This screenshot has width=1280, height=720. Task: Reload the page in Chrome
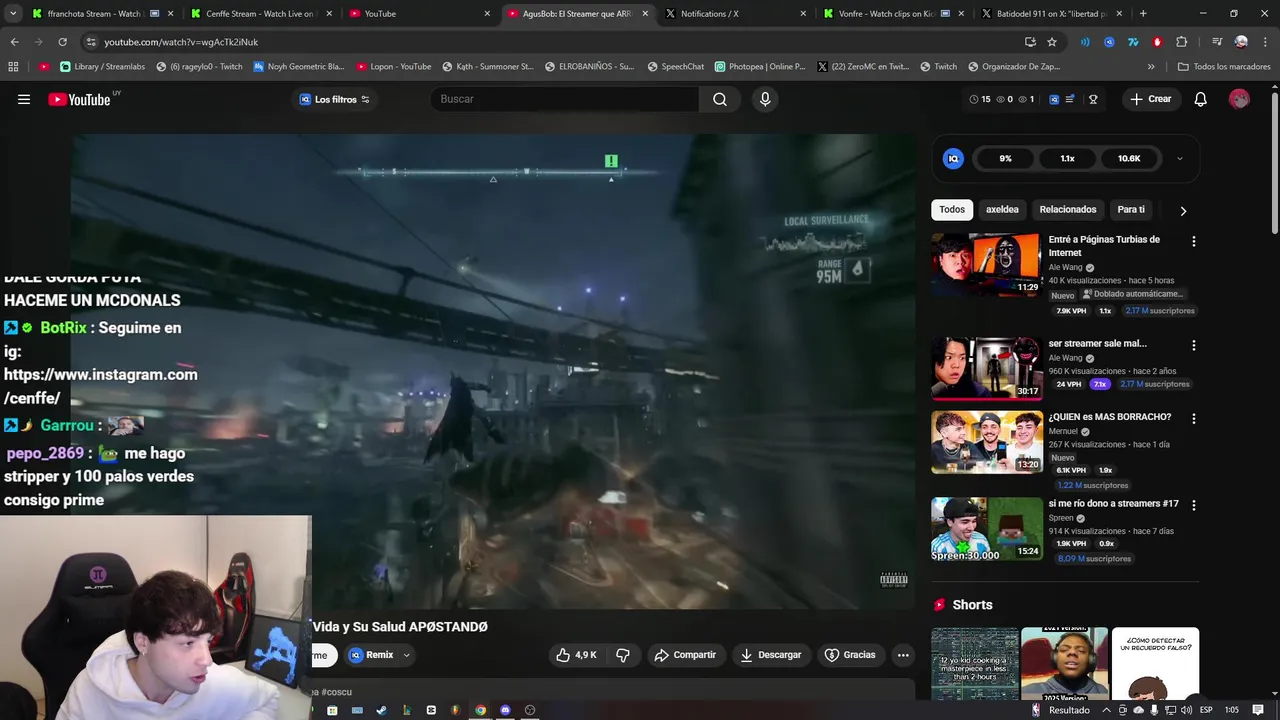pos(62,42)
